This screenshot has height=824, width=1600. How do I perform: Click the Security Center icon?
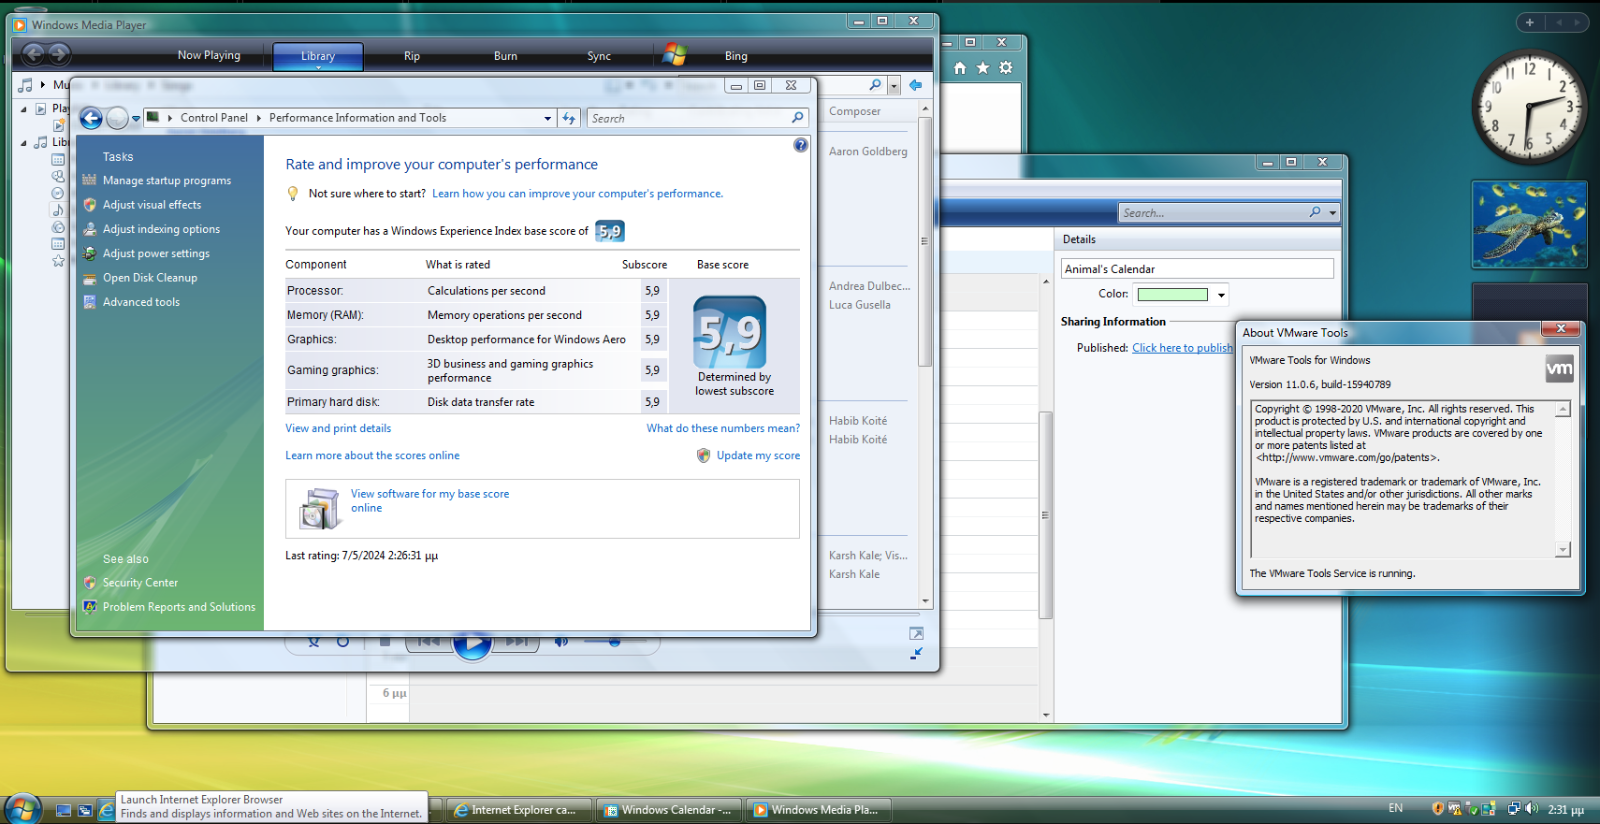pos(90,583)
